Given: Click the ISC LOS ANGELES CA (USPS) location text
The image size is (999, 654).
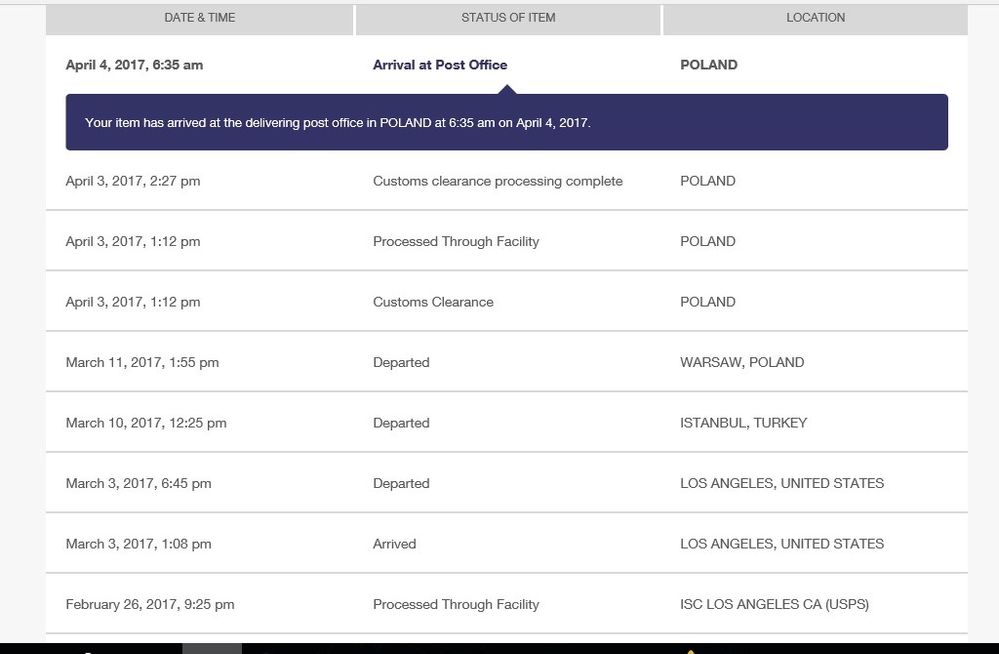Looking at the screenshot, I should click(774, 604).
